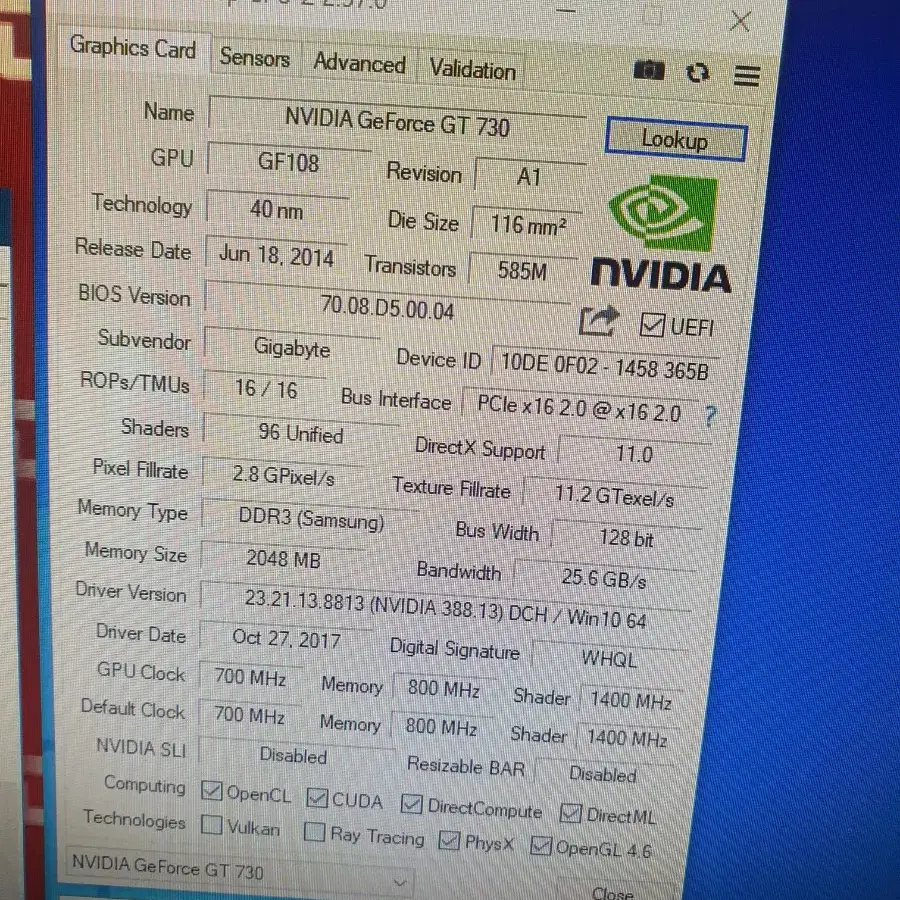
Task: Click the Memory Size field 2048 MB
Action: tap(283, 558)
